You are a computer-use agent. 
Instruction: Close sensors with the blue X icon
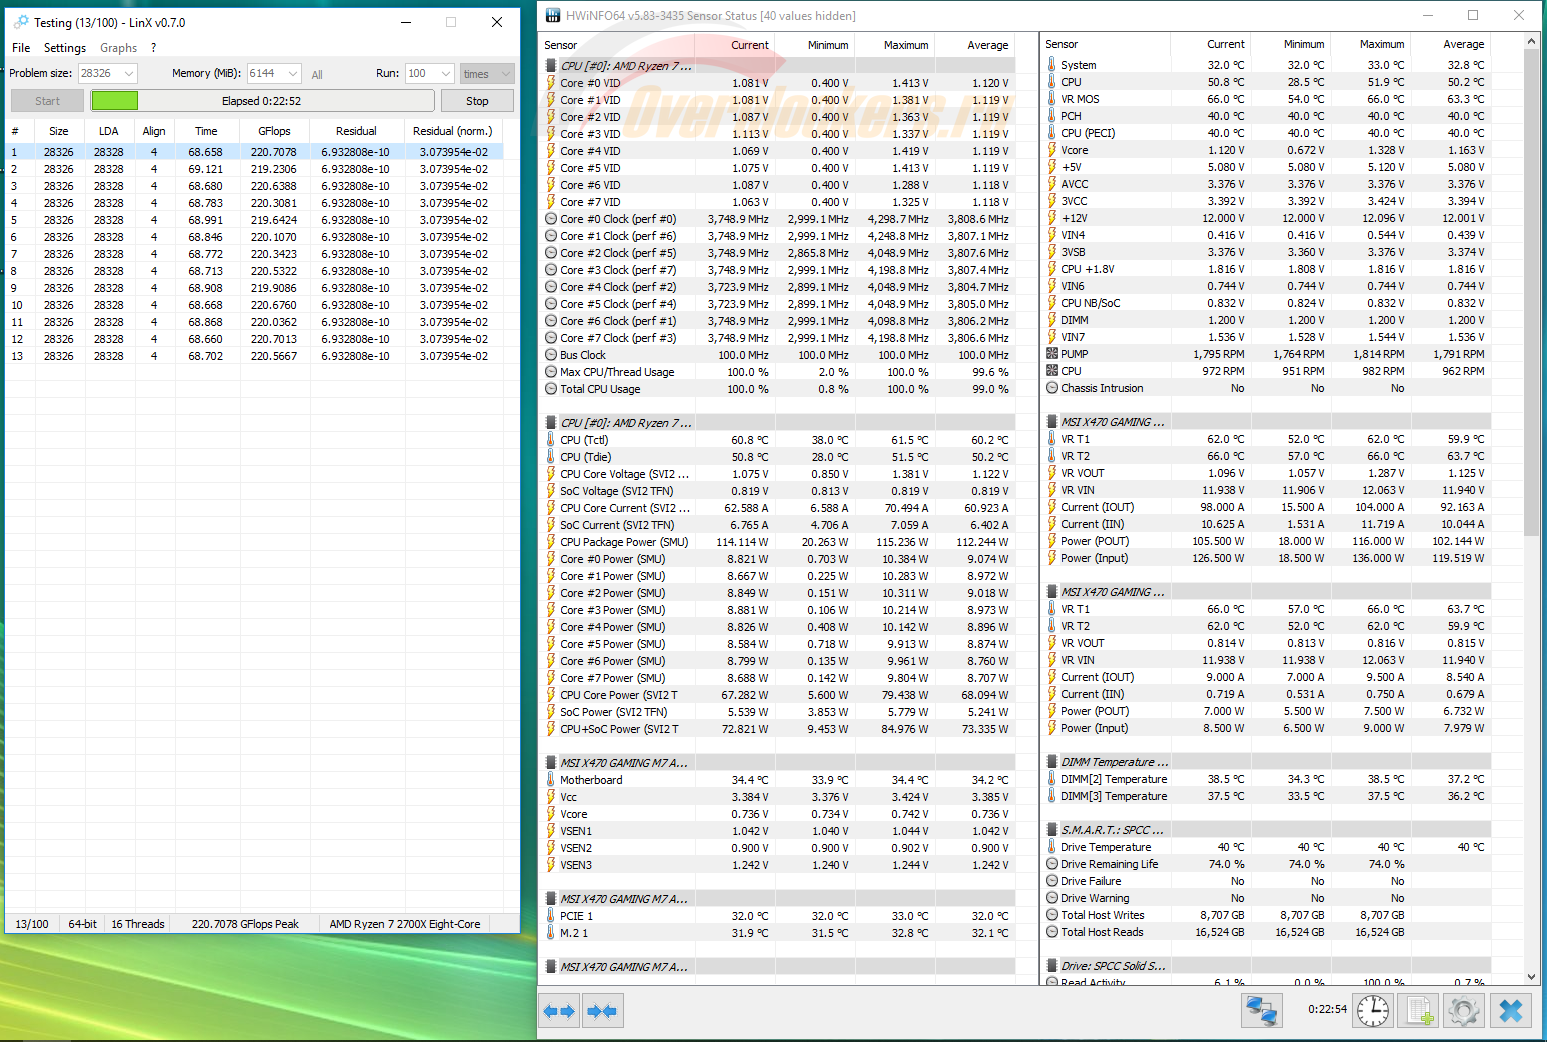[1511, 1011]
